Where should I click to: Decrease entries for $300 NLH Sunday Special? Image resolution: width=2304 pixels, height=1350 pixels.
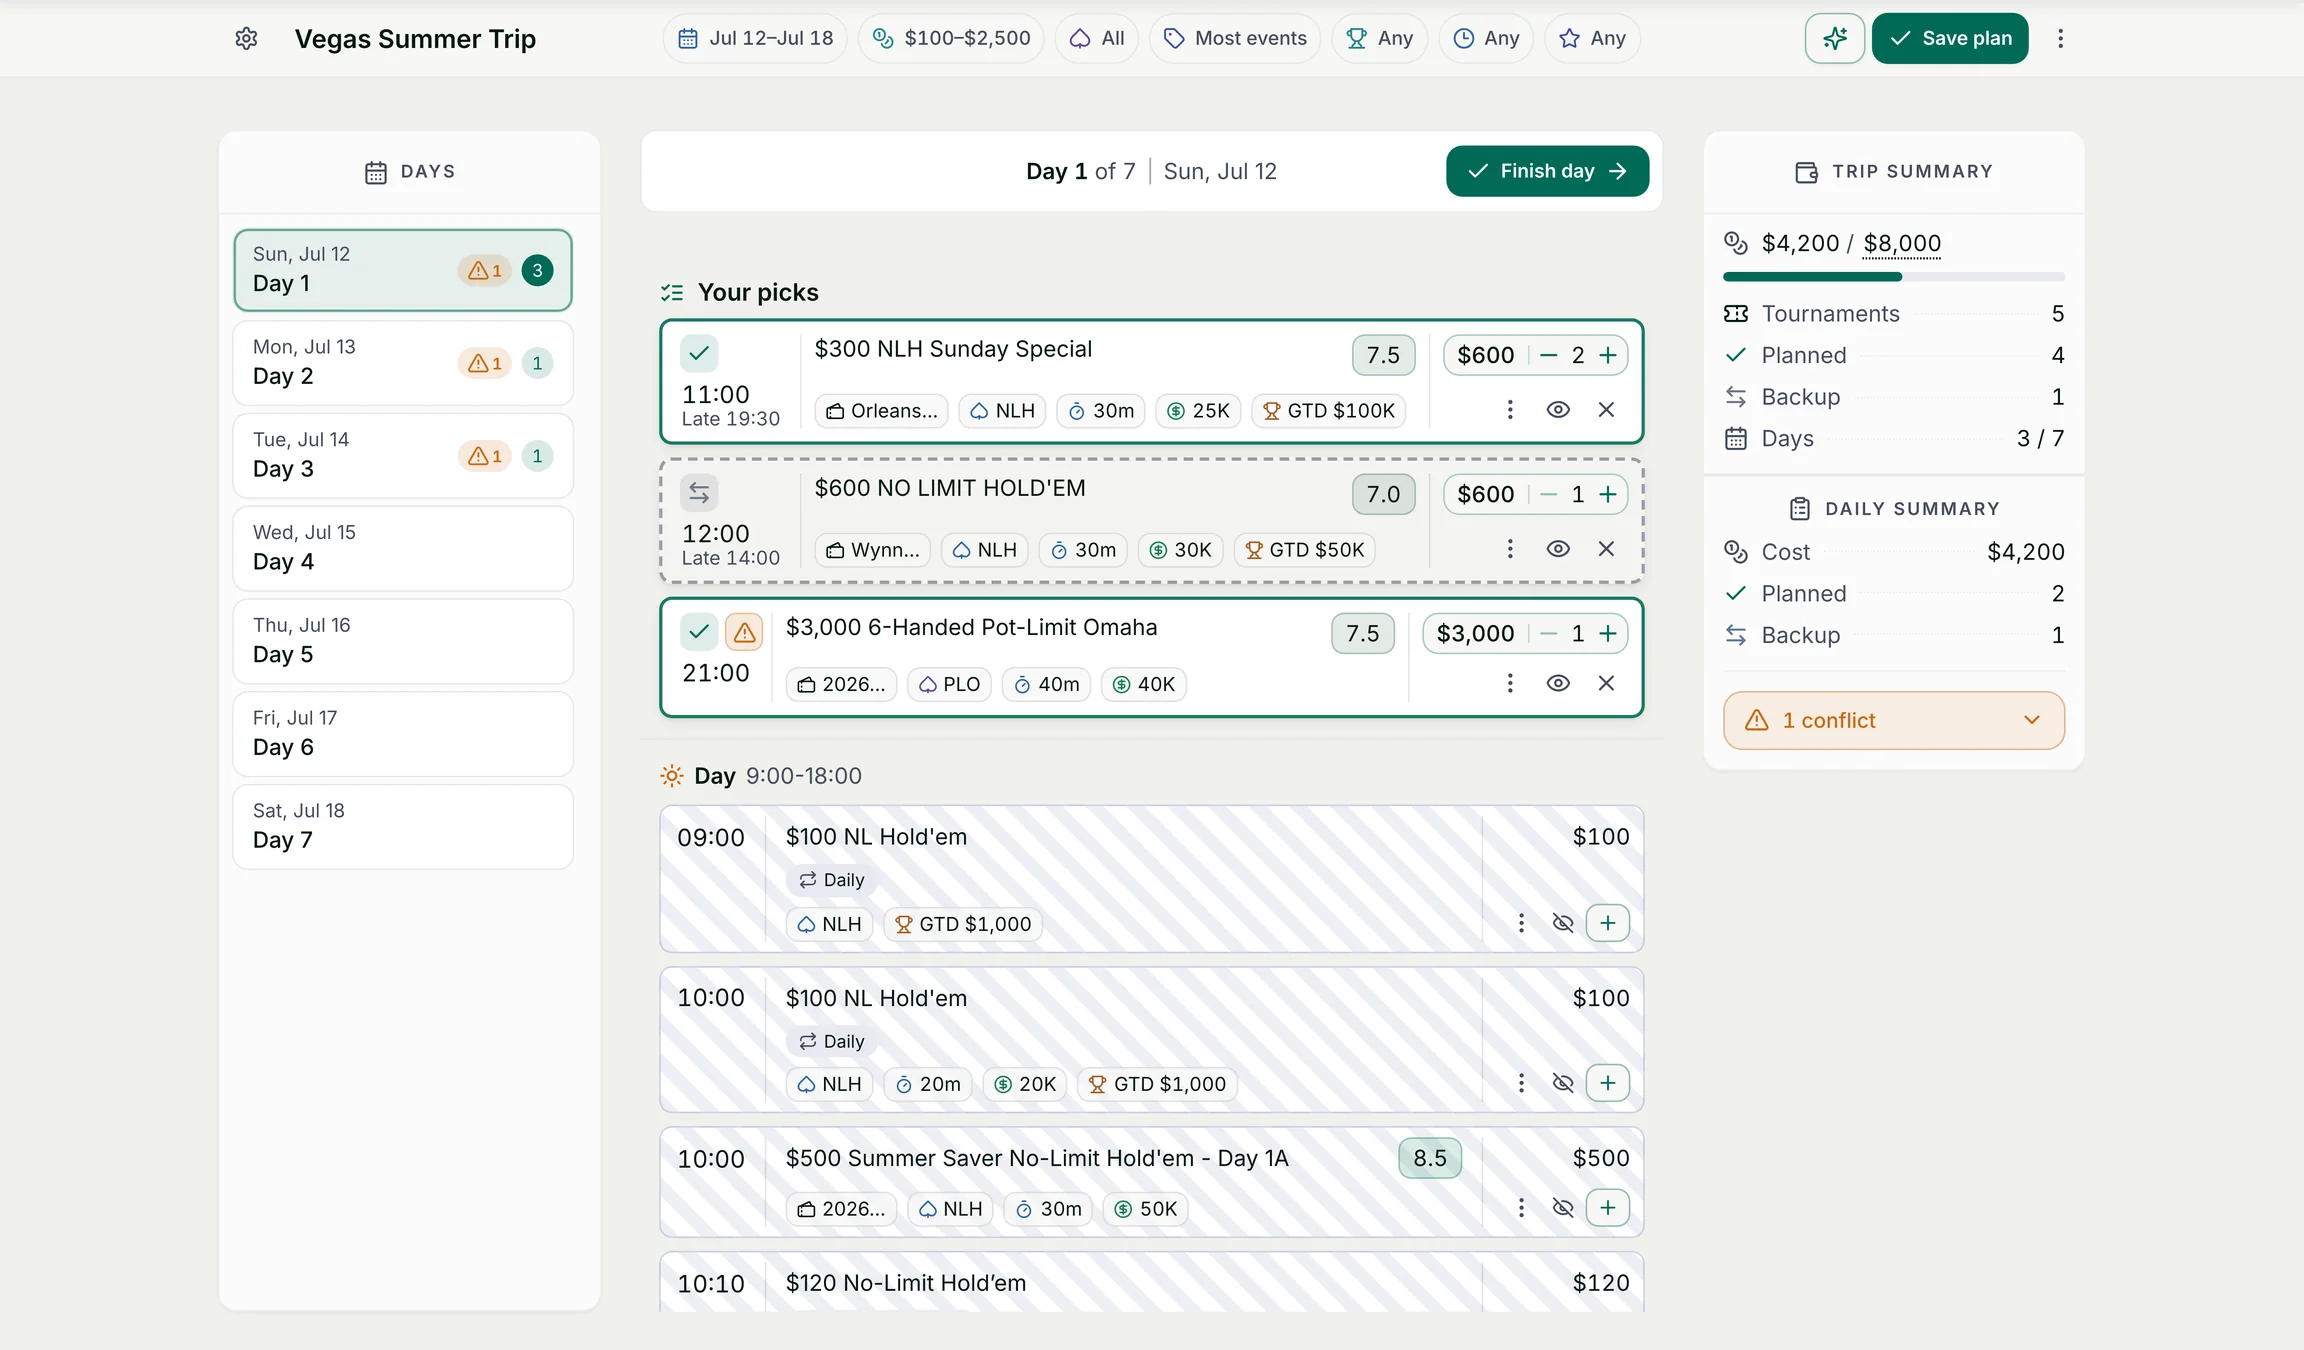coord(1549,355)
